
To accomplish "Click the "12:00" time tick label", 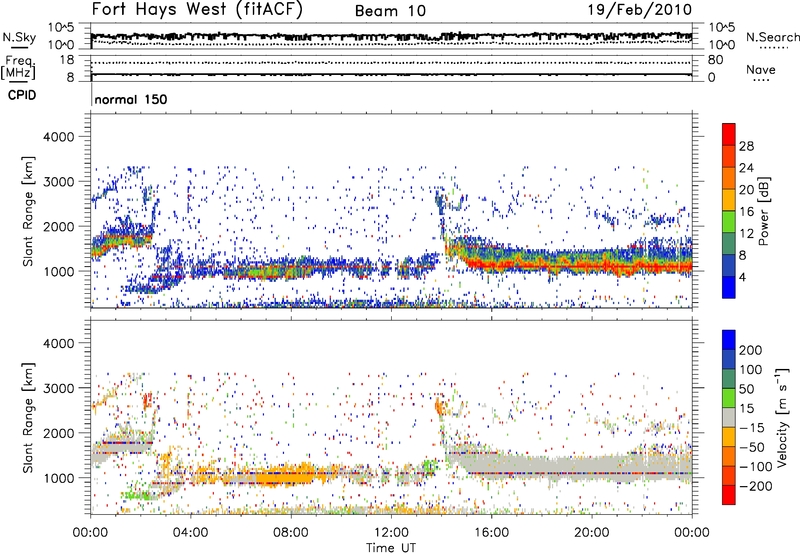I will 391,533.
